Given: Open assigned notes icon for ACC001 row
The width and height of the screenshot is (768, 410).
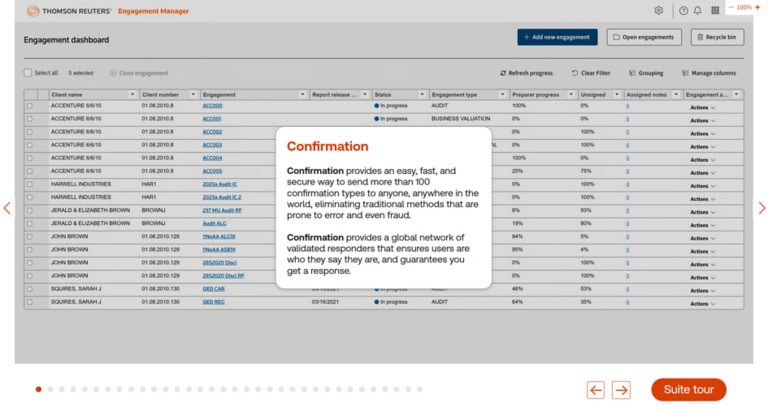Looking at the screenshot, I should pyautogui.click(x=627, y=119).
